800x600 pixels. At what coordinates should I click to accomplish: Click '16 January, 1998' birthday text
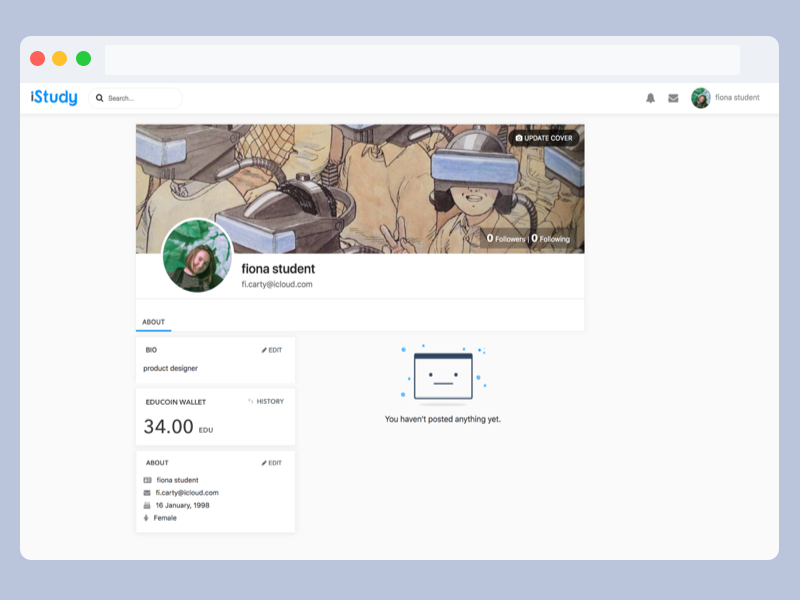click(x=182, y=506)
